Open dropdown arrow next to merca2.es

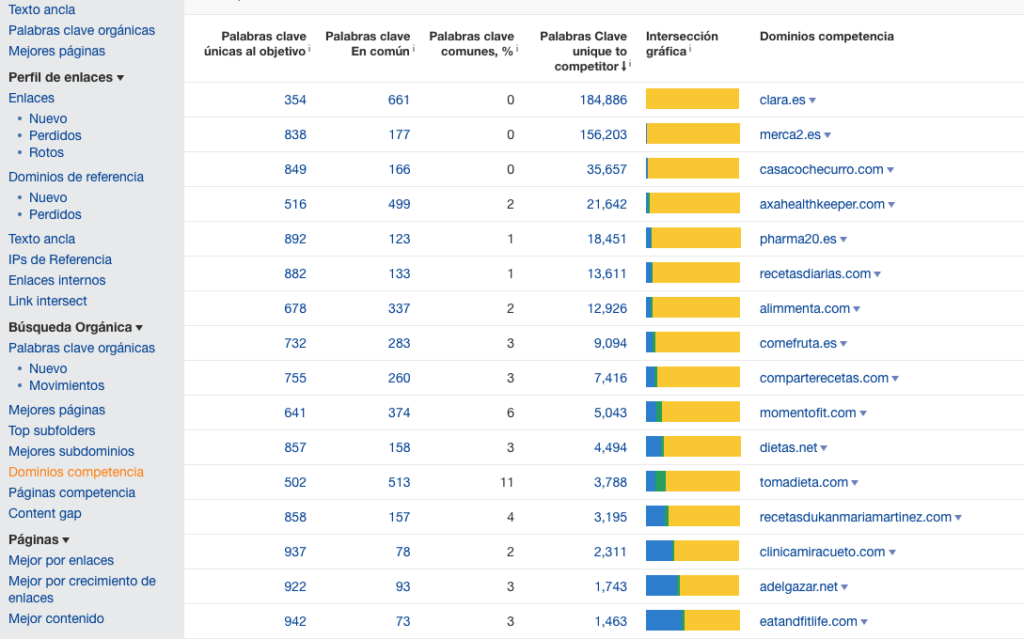pos(827,135)
